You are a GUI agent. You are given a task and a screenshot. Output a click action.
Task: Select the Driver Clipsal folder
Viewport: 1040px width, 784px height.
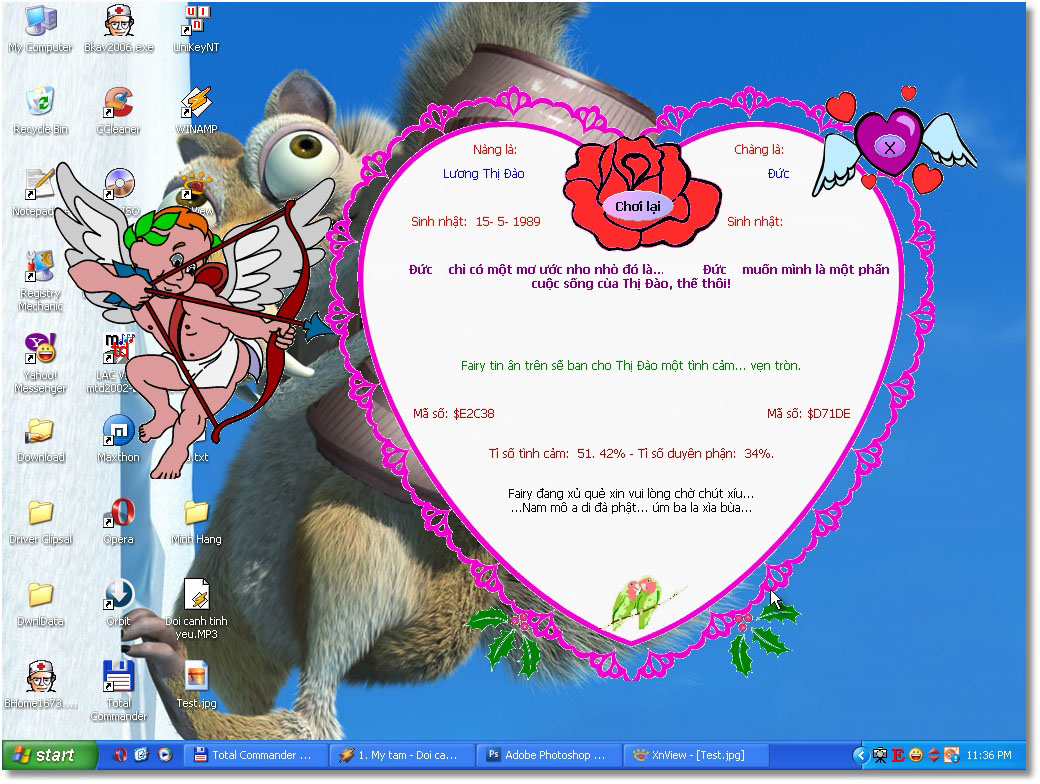(40, 522)
